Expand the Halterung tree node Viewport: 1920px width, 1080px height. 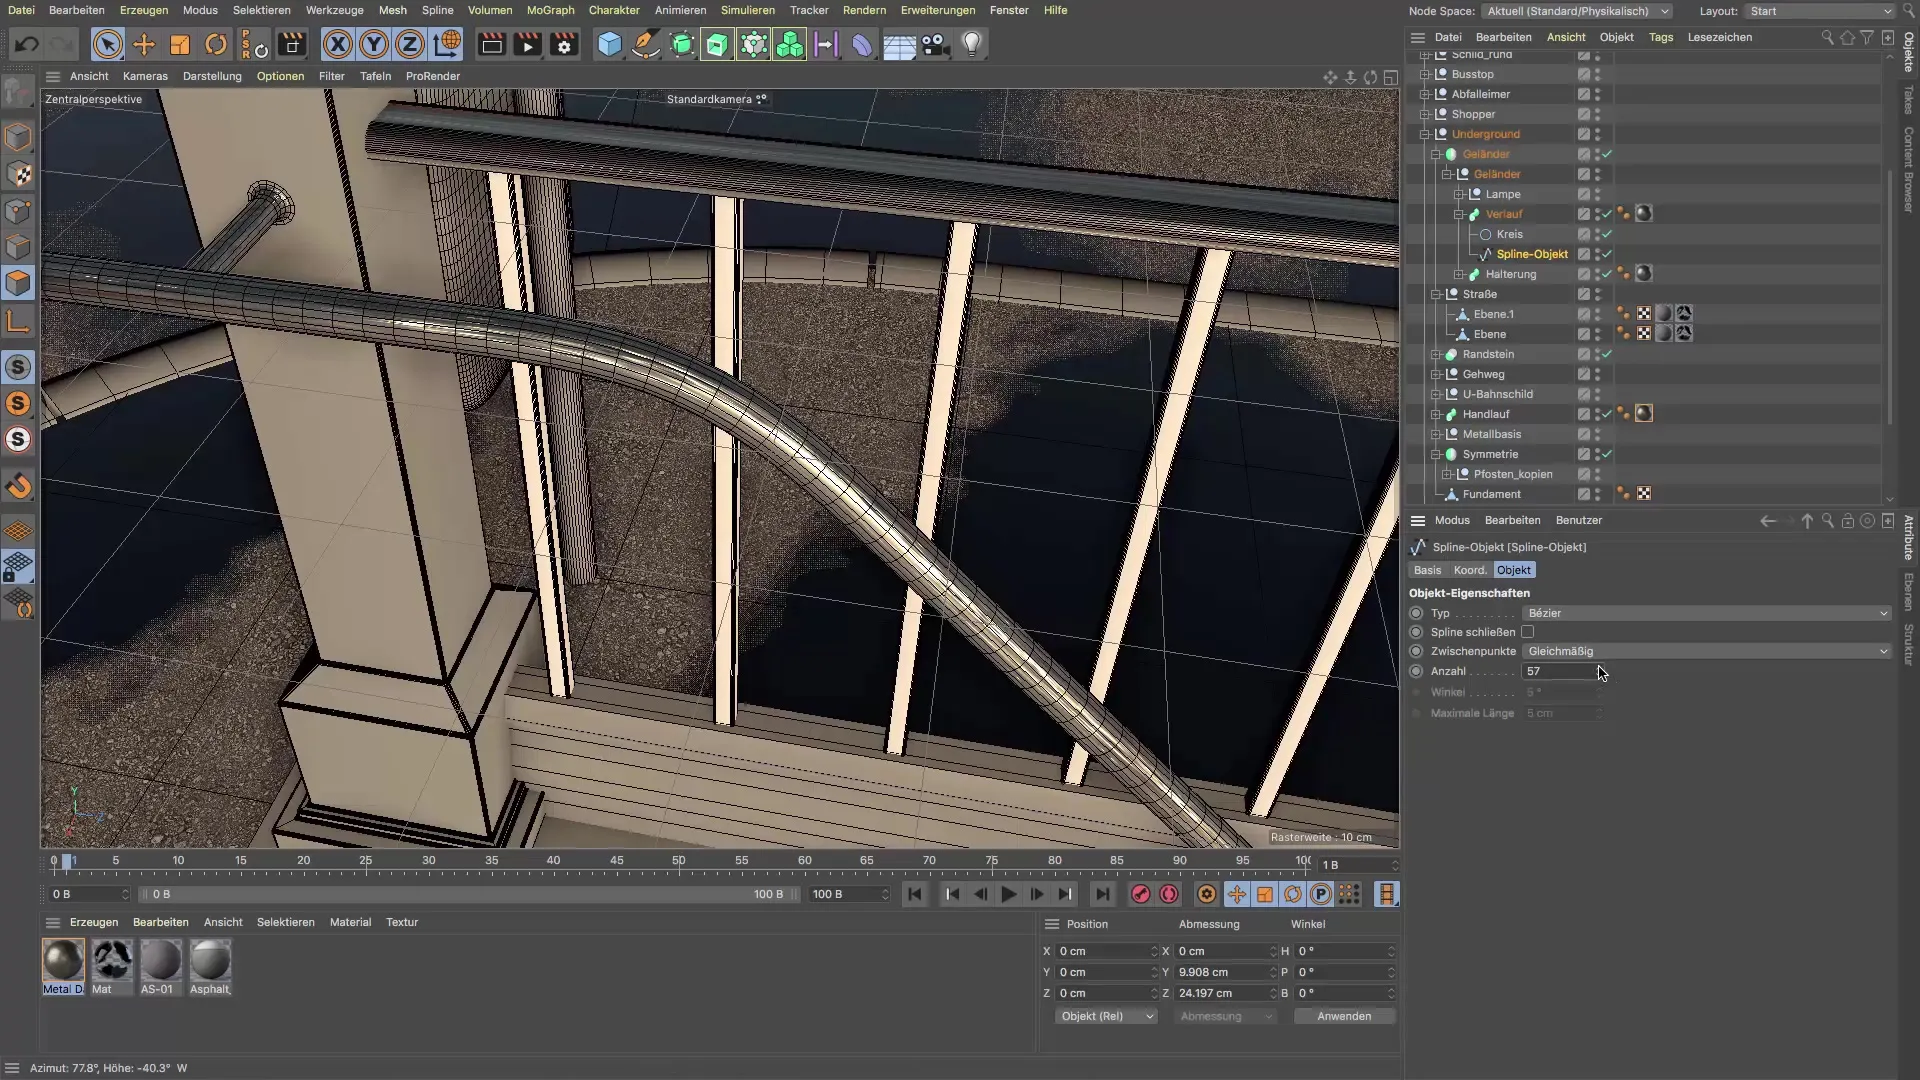1459,274
